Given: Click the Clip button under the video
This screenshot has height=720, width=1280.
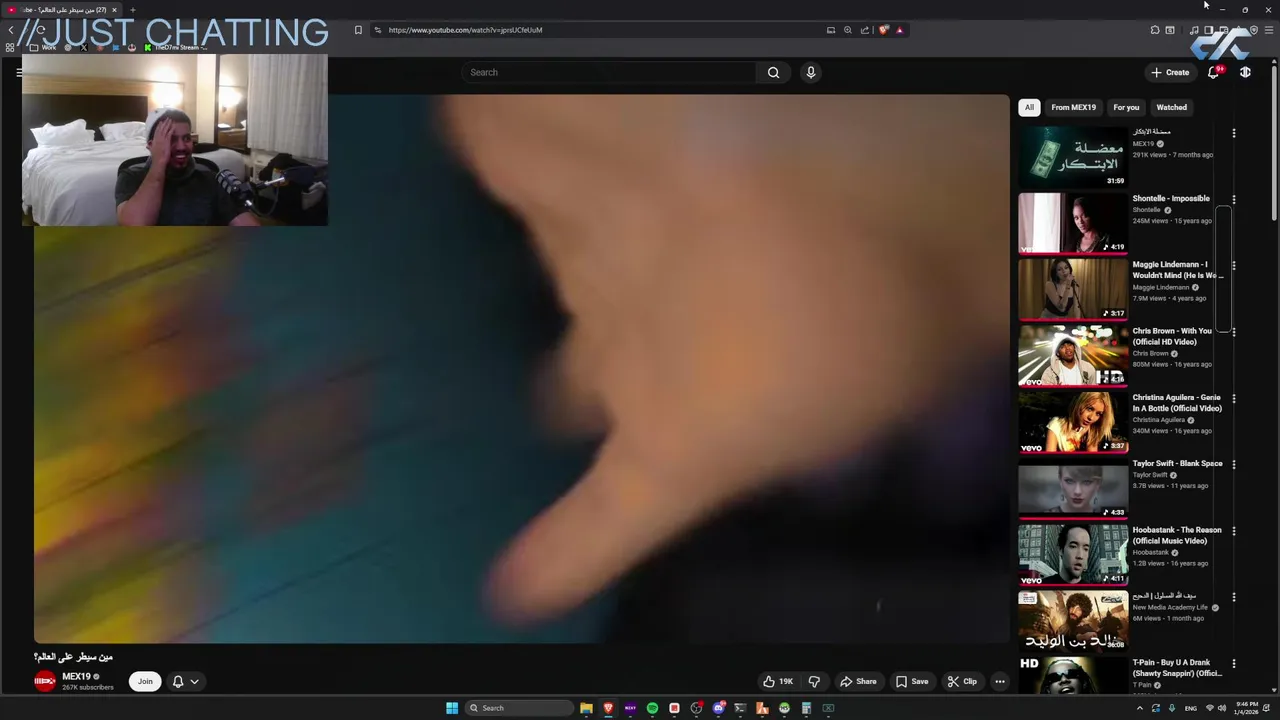Looking at the screenshot, I should tap(962, 681).
